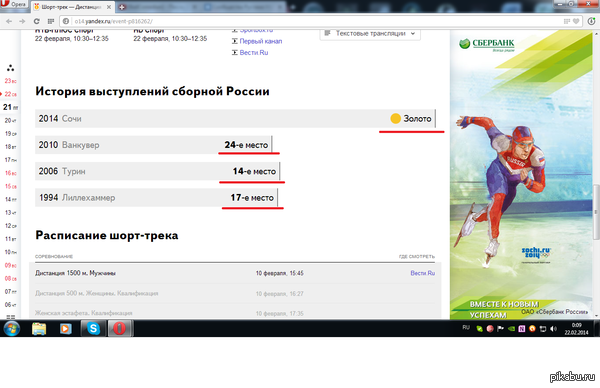
Task: Expand the Текстовые трансляции dropdown
Action: coord(370,34)
